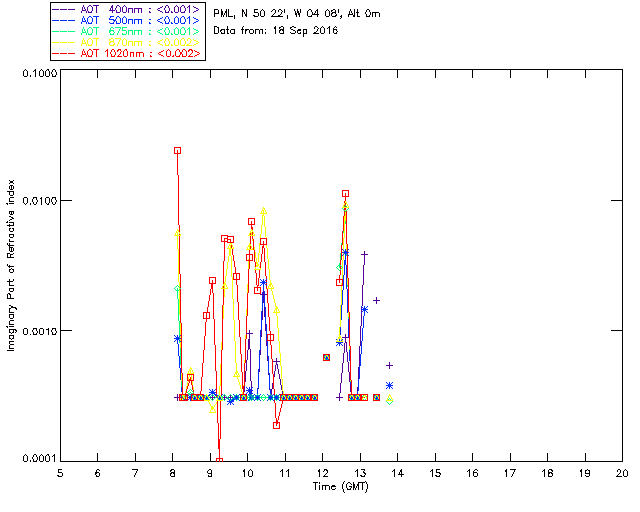The height and width of the screenshot is (512, 640).
Task: Click the x-axis tick label 11
Action: click(285, 473)
